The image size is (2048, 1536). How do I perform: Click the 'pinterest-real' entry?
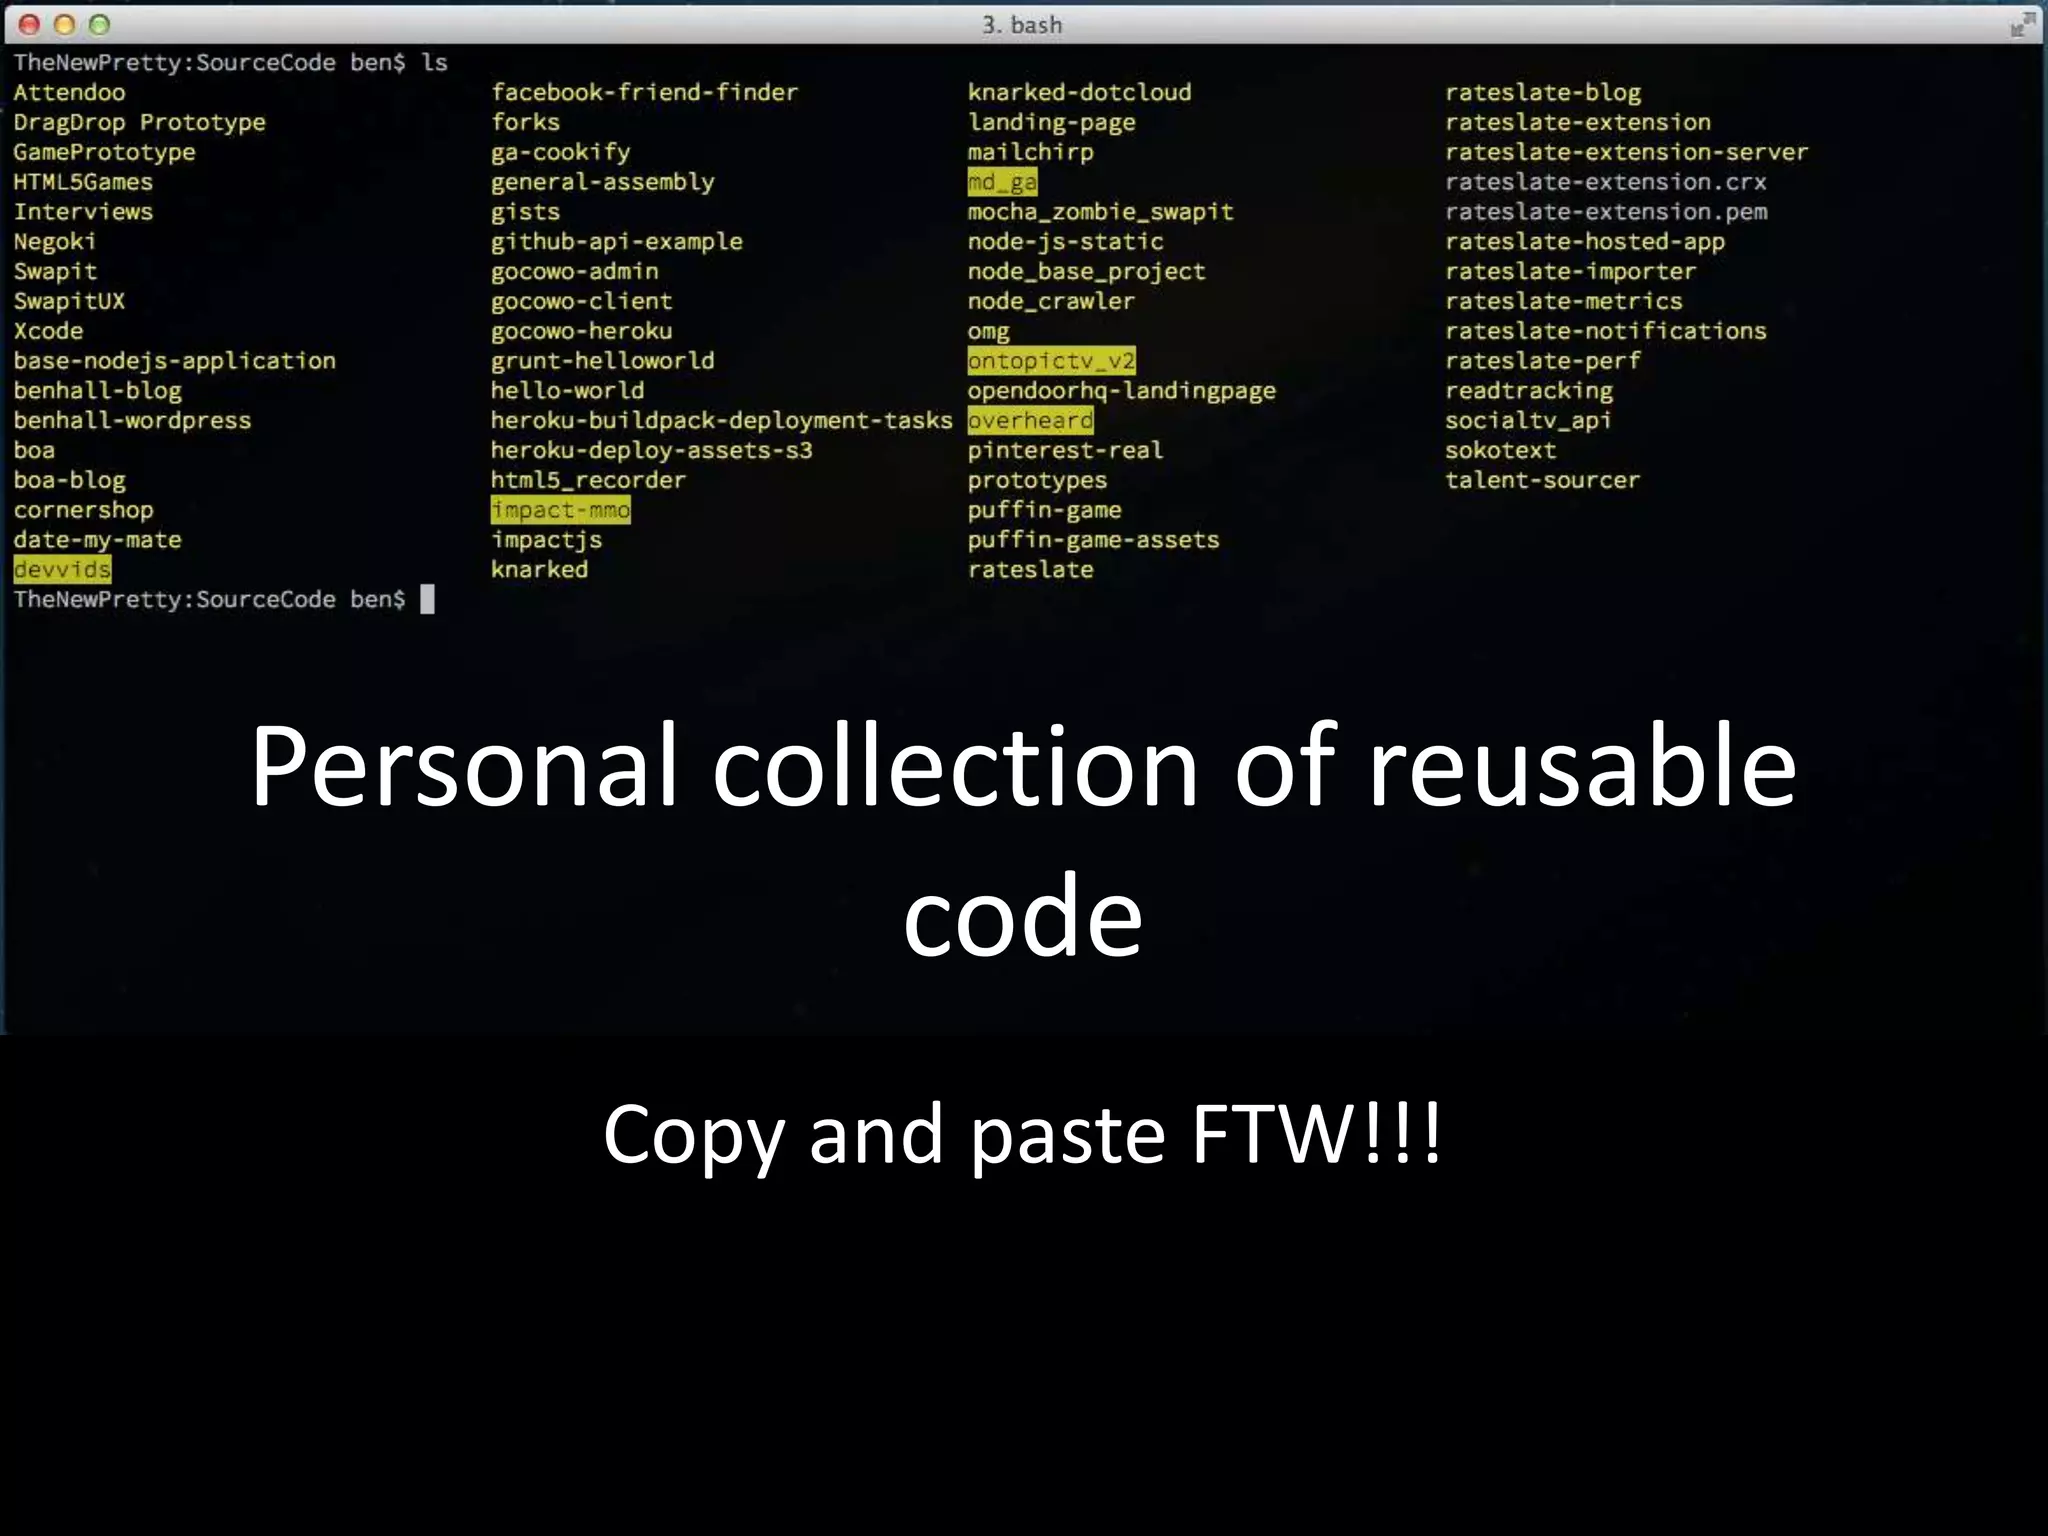tap(1065, 450)
